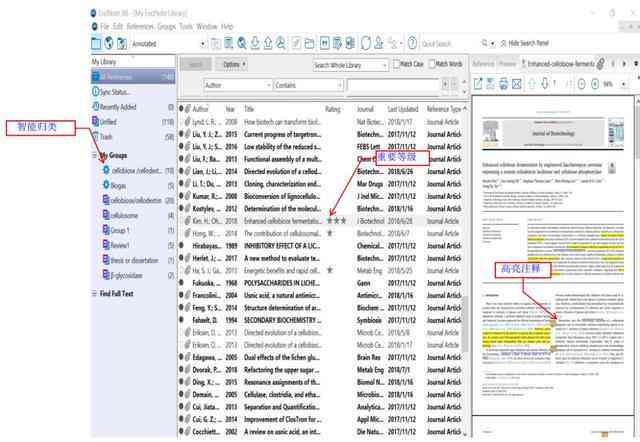The image size is (640, 442).
Task: Click the PDF preview vertical scrollbar
Action: [637, 131]
